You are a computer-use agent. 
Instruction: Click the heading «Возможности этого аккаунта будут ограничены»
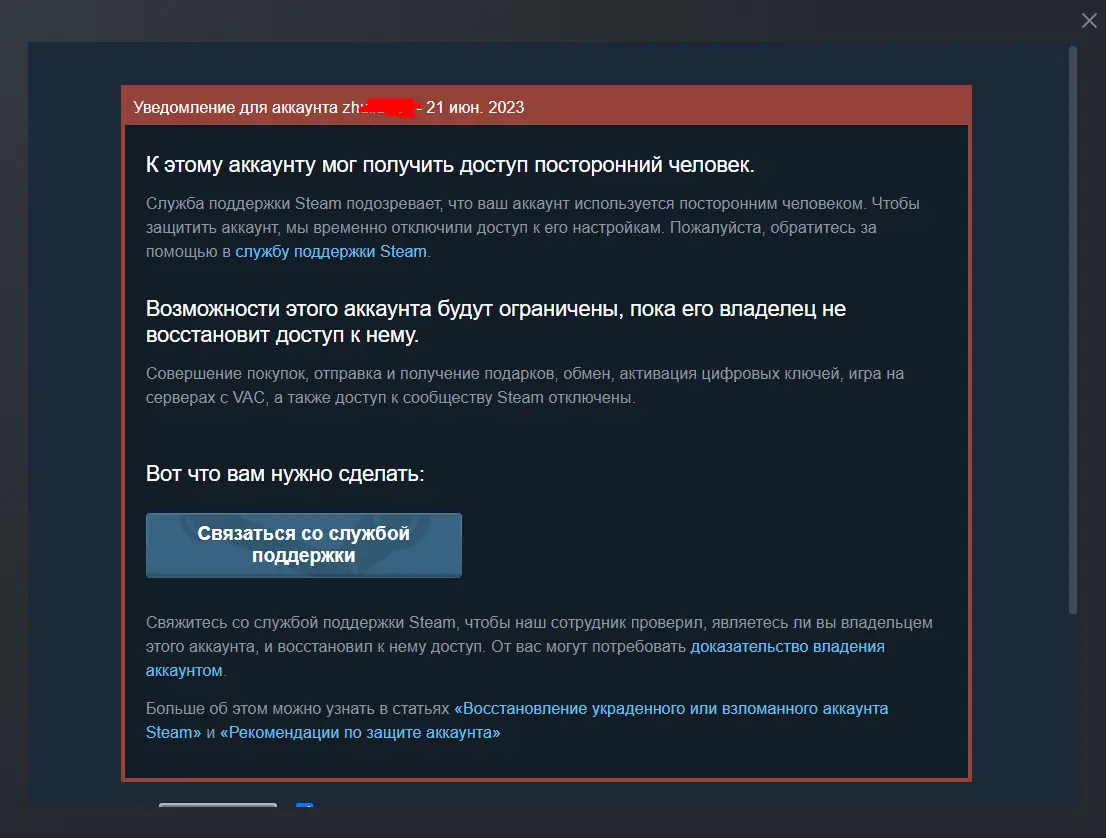[x=496, y=322]
